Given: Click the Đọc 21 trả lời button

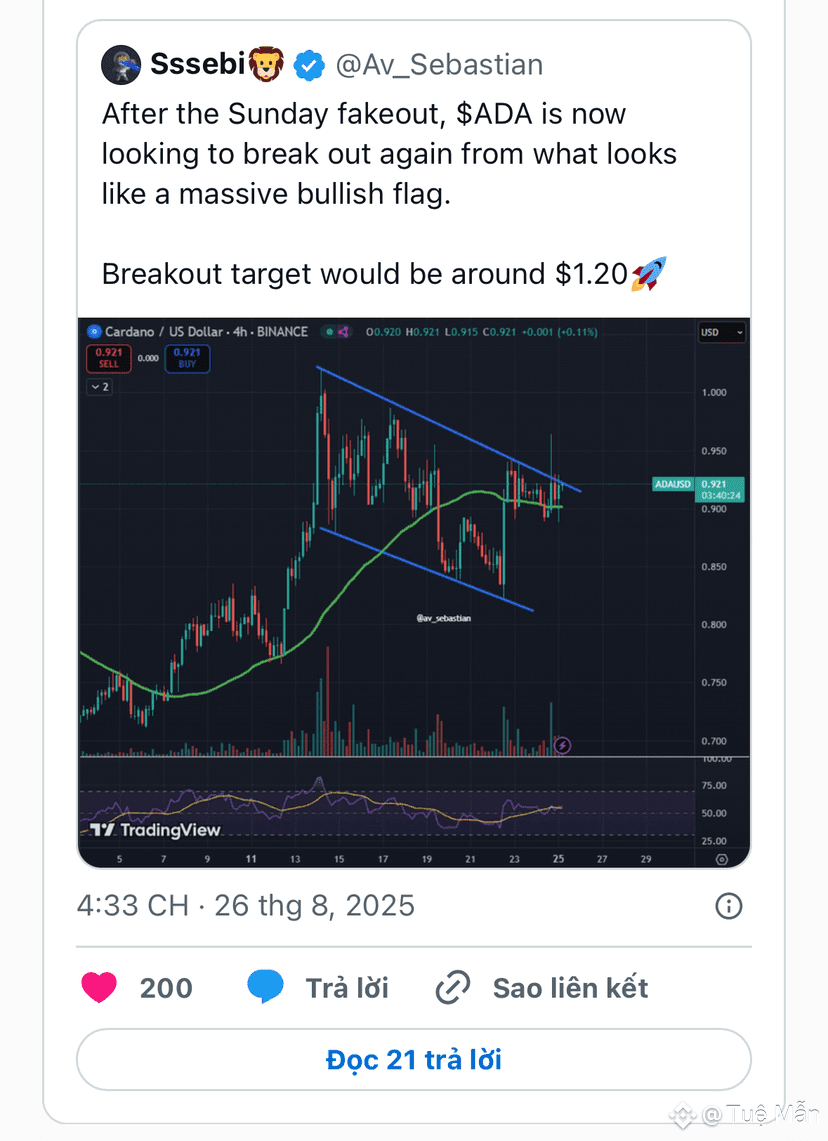Looking at the screenshot, I should click(413, 1060).
